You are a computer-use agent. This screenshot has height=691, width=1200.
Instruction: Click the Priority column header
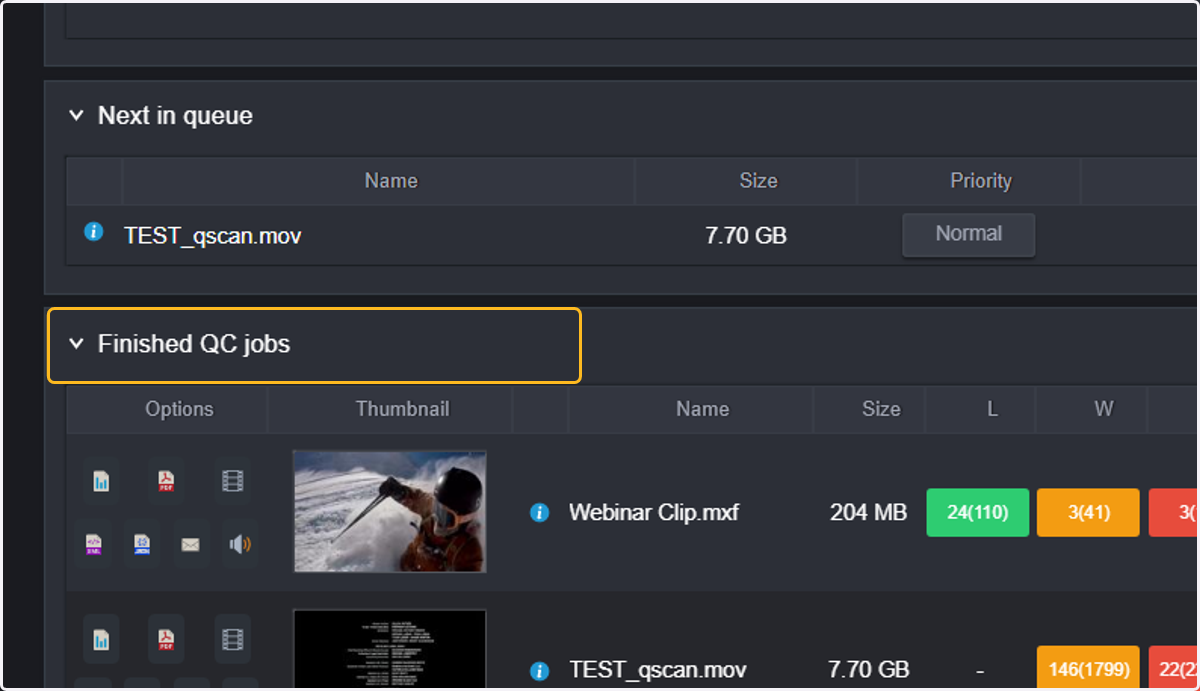[x=981, y=181]
